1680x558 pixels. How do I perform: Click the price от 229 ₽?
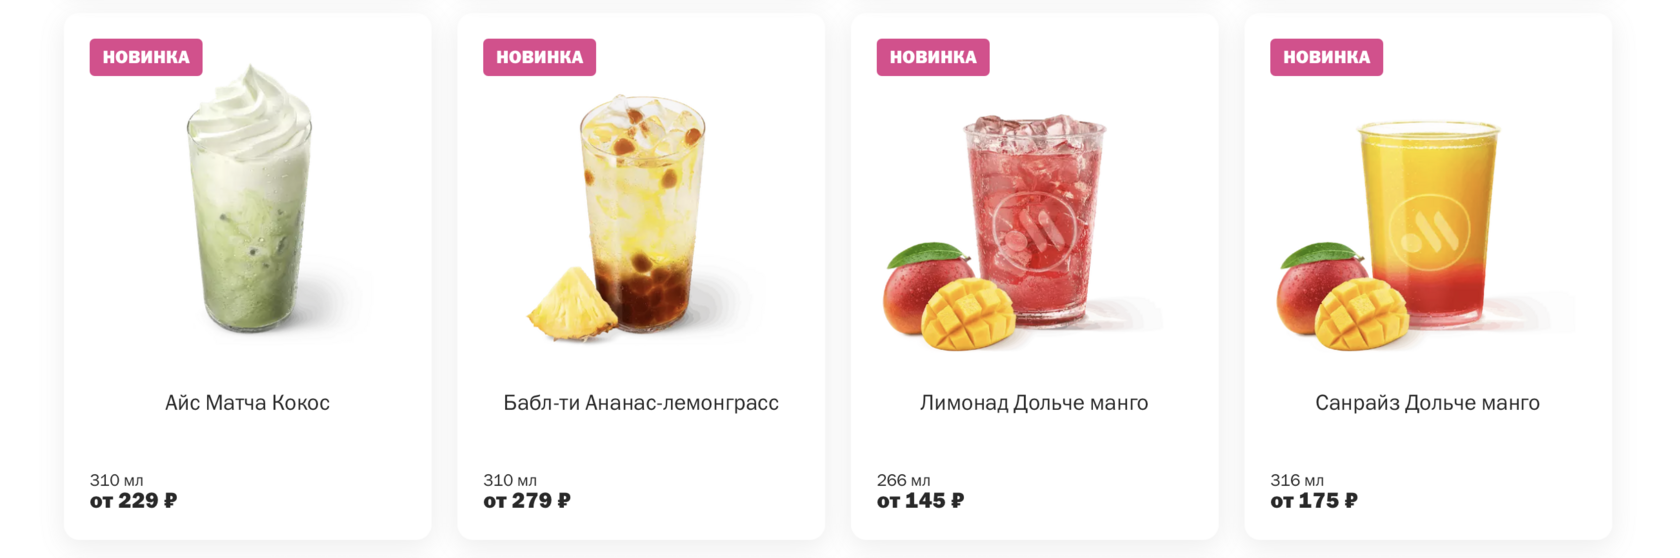coord(133,501)
